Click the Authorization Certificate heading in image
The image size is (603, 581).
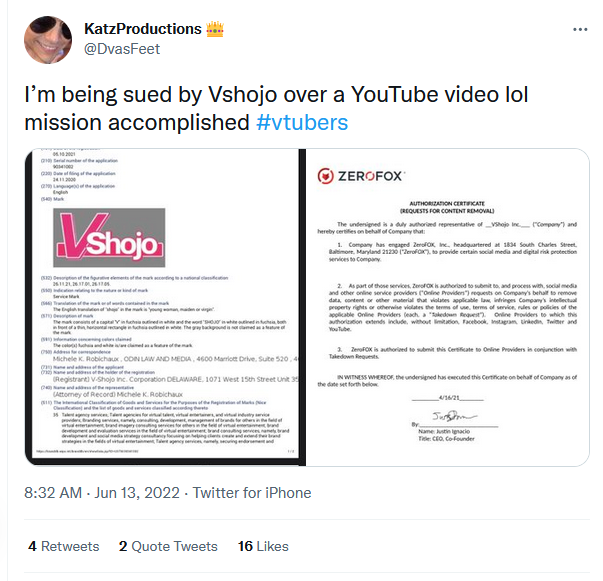(x=447, y=207)
